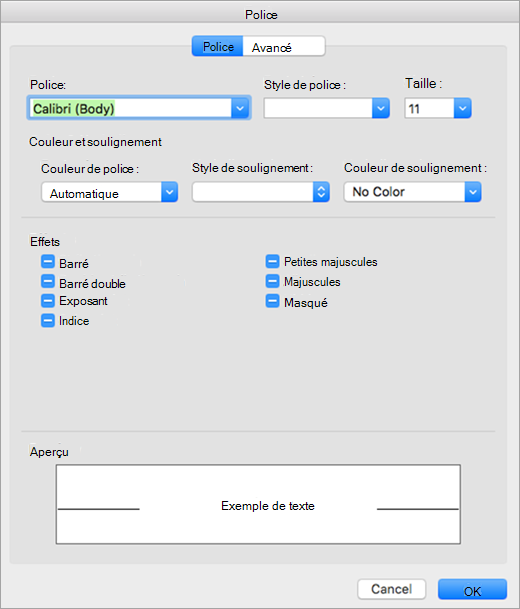Image resolution: width=520 pixels, height=609 pixels.
Task: Open the Couleur de soulignement No Color dropdown
Action: [412, 192]
